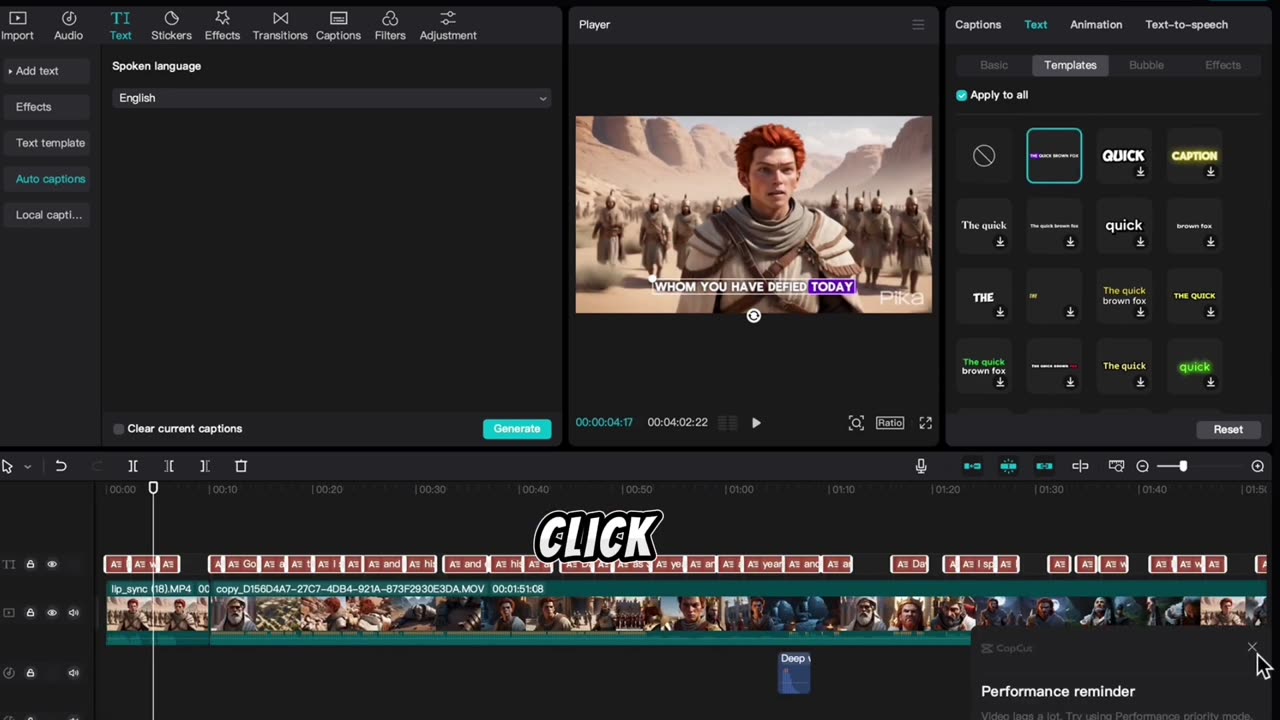Play the video preview
This screenshot has height=720, width=1280.
point(756,423)
